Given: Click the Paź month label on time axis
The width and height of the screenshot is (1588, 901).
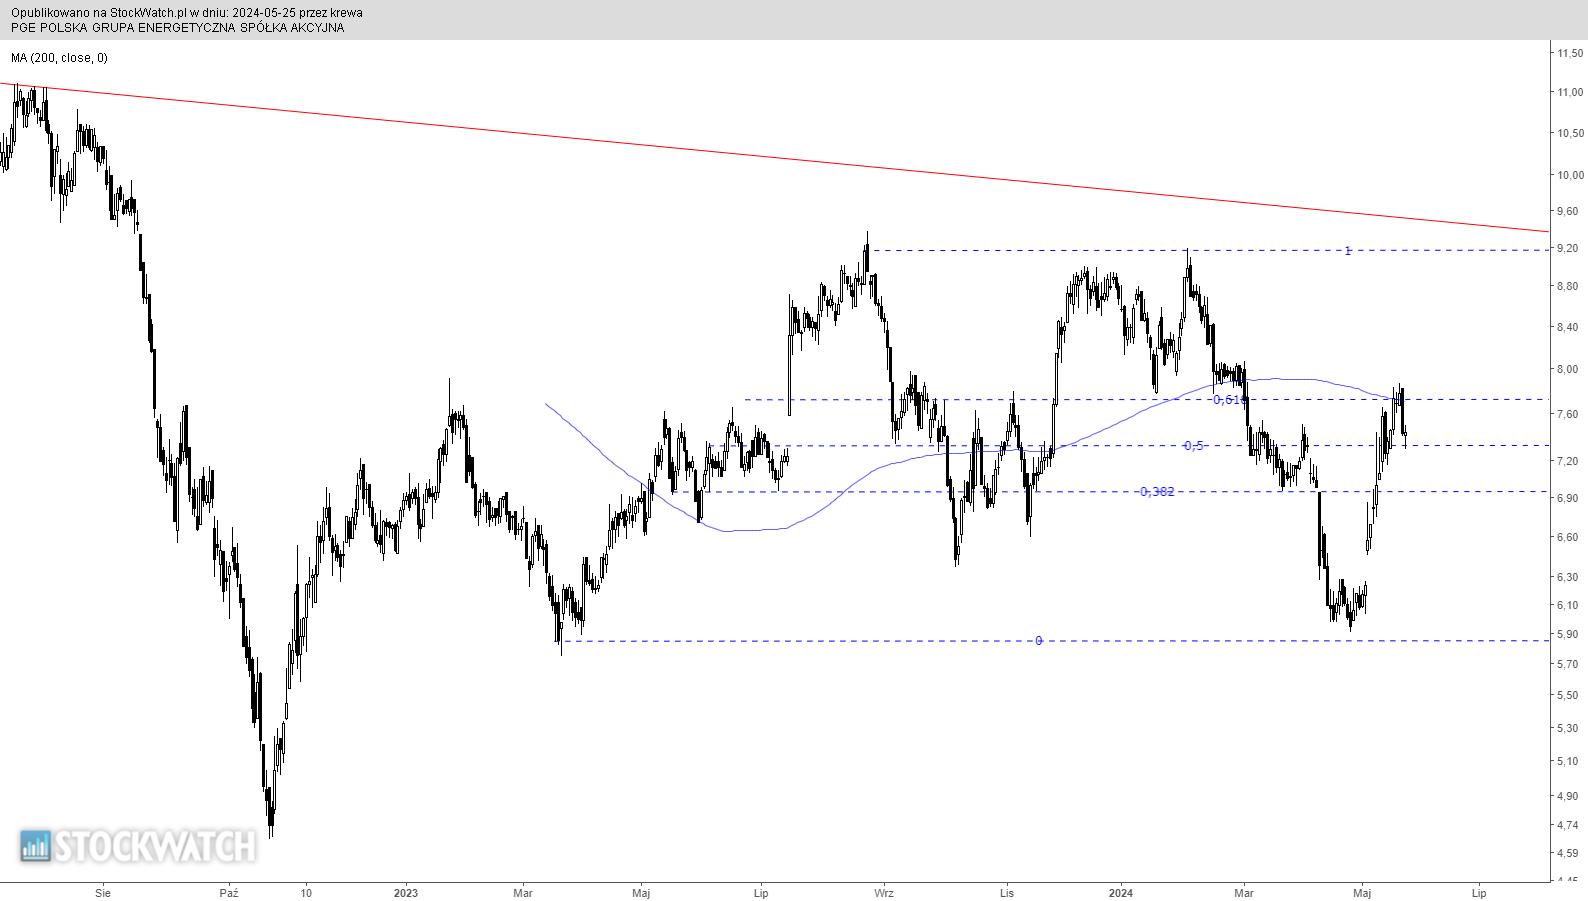Looking at the screenshot, I should pyautogui.click(x=229, y=893).
